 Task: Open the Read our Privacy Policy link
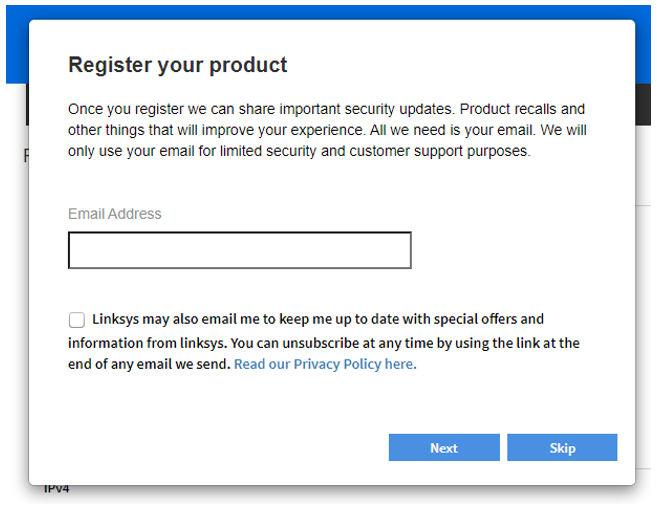(x=325, y=364)
